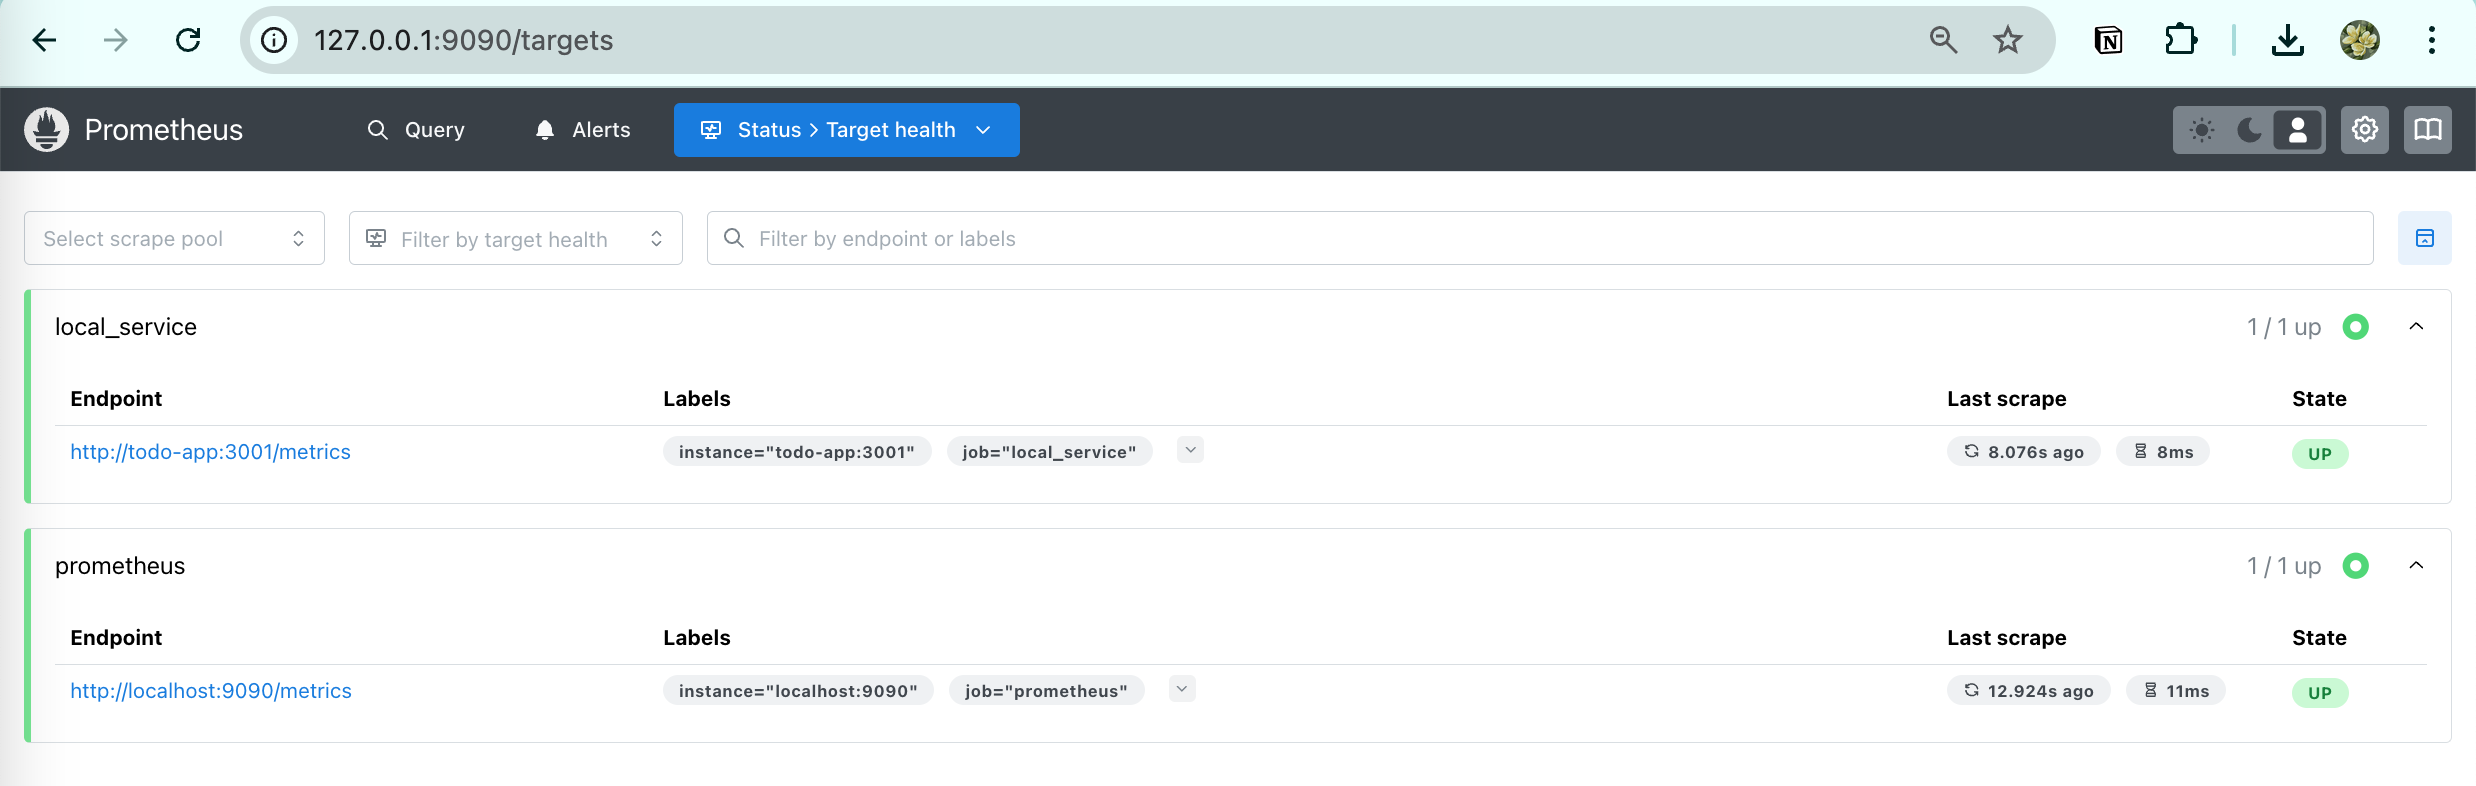Click the 11ms scrape duration badge
This screenshot has height=786, width=2476.
(2176, 691)
